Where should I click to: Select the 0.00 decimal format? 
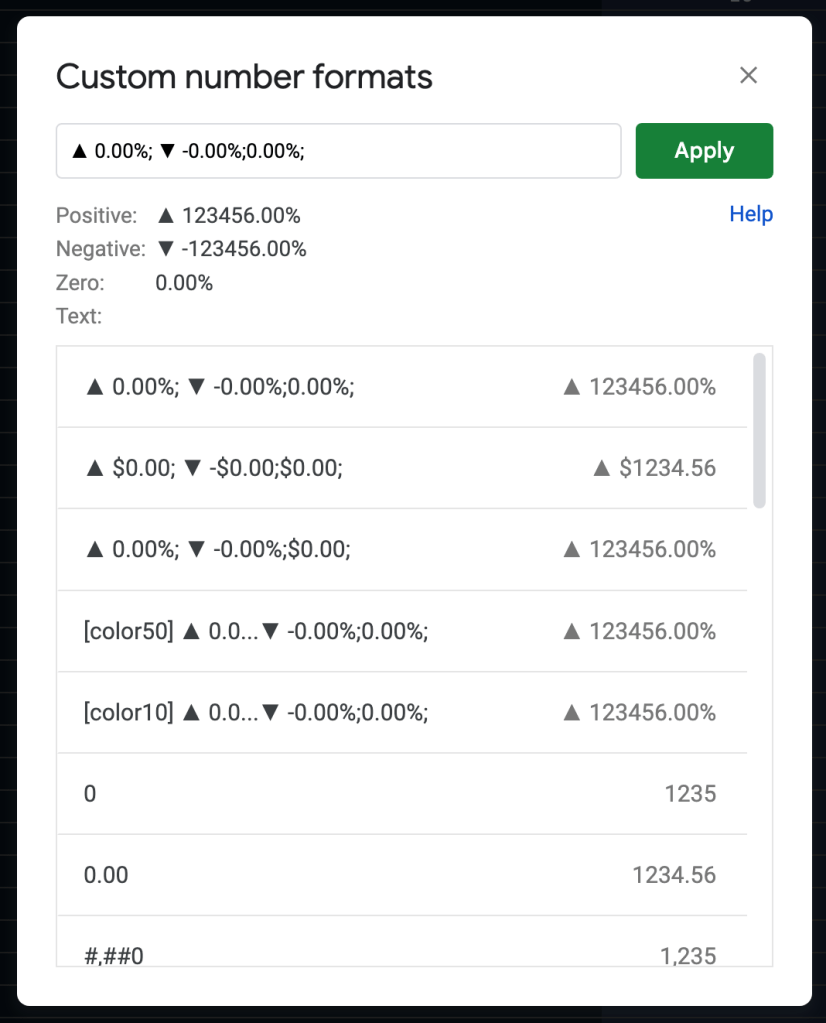106,875
